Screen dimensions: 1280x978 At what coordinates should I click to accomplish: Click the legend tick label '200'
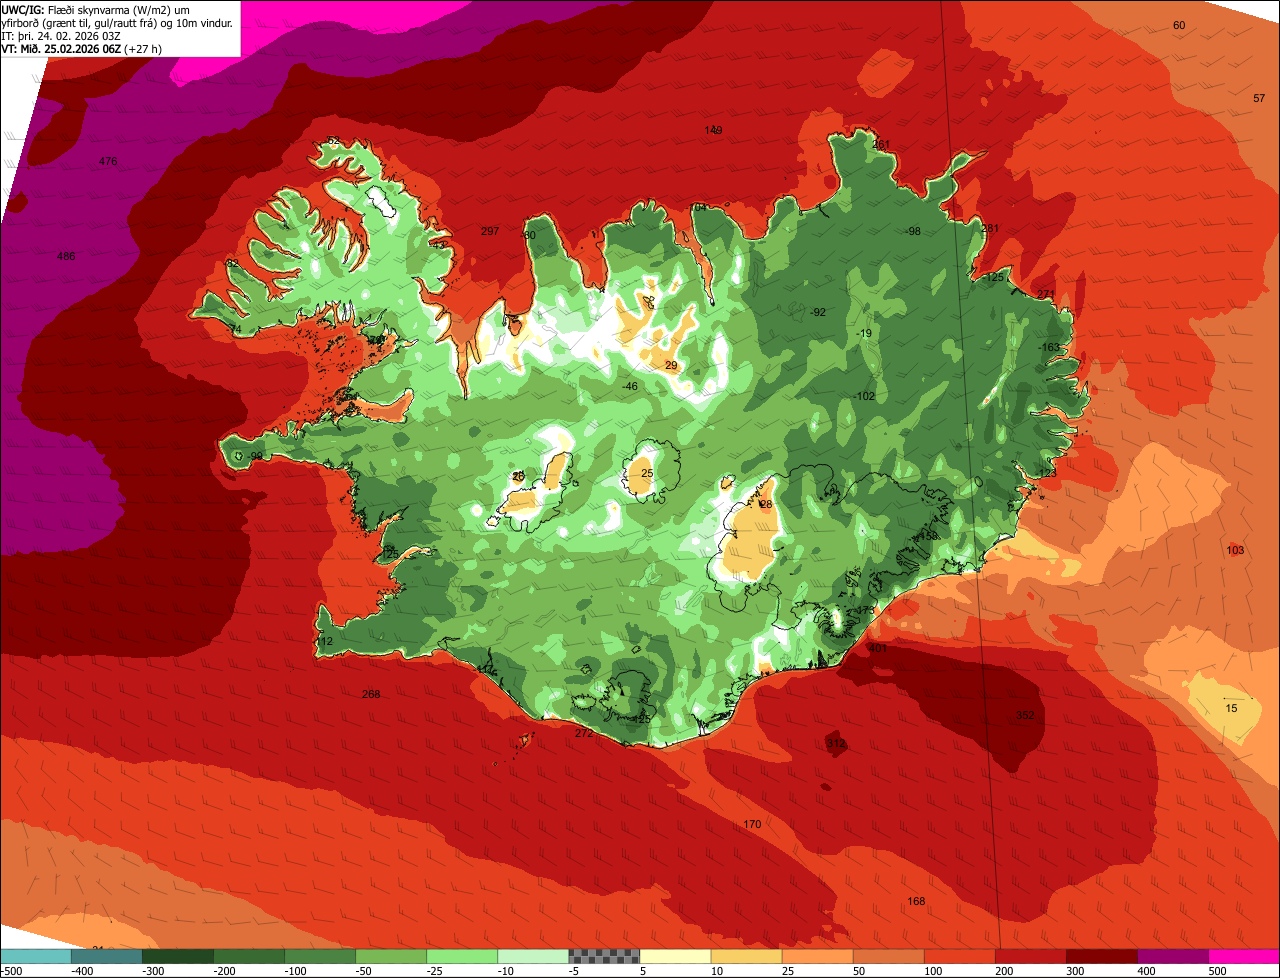coord(1006,971)
